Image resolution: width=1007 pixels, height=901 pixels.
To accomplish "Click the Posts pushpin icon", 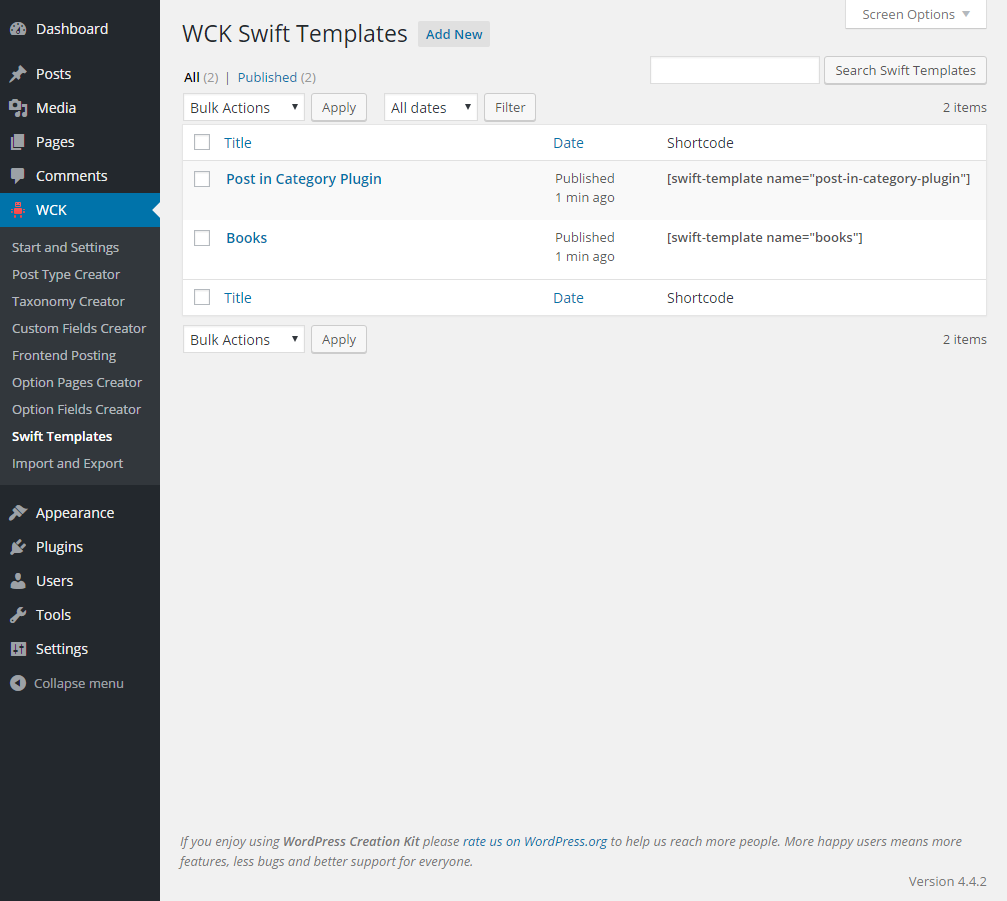I will tap(18, 74).
